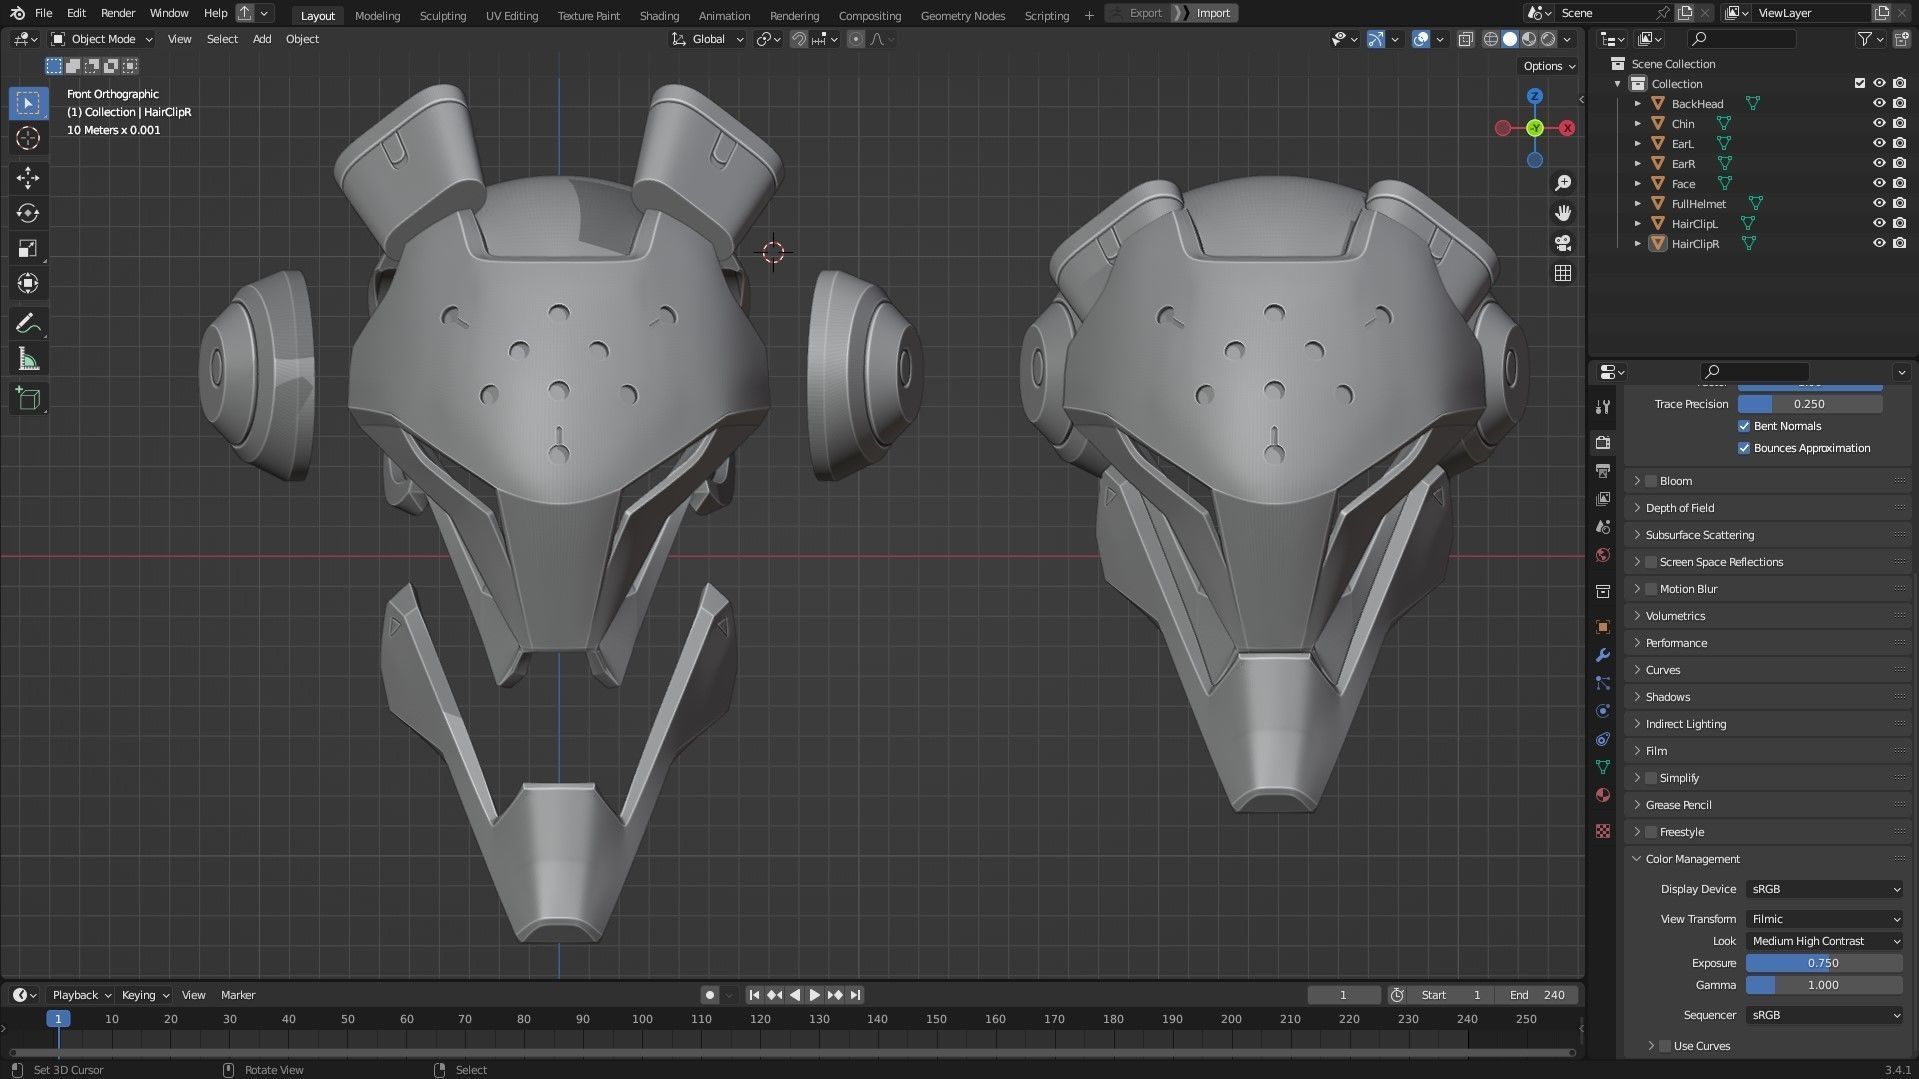Switch perspective/orthographic grid icon
1919x1079 pixels.
coord(1563,273)
